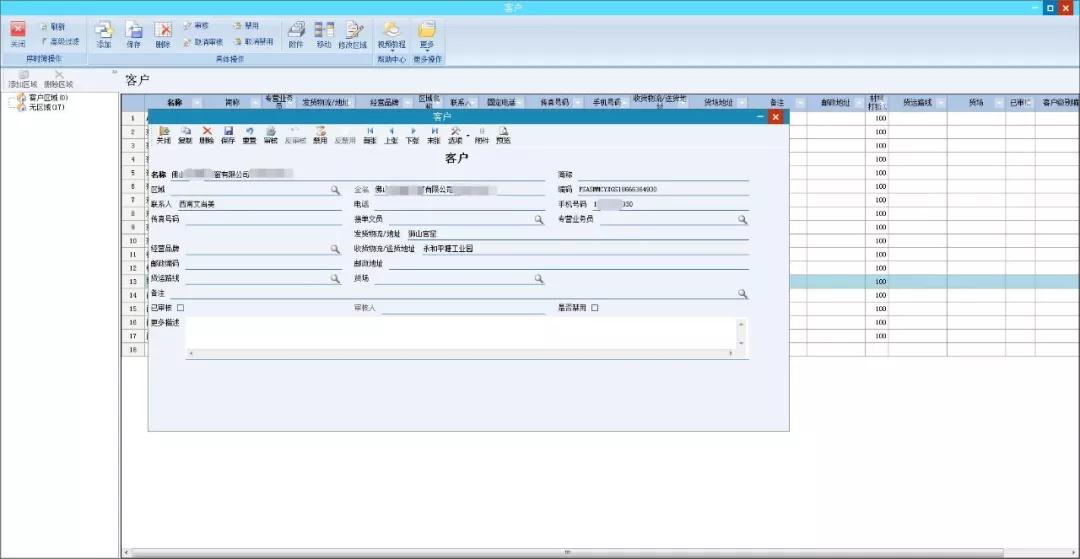Image resolution: width=1080 pixels, height=559 pixels.
Task: Click the 移动 ribbon icon
Action: click(324, 34)
